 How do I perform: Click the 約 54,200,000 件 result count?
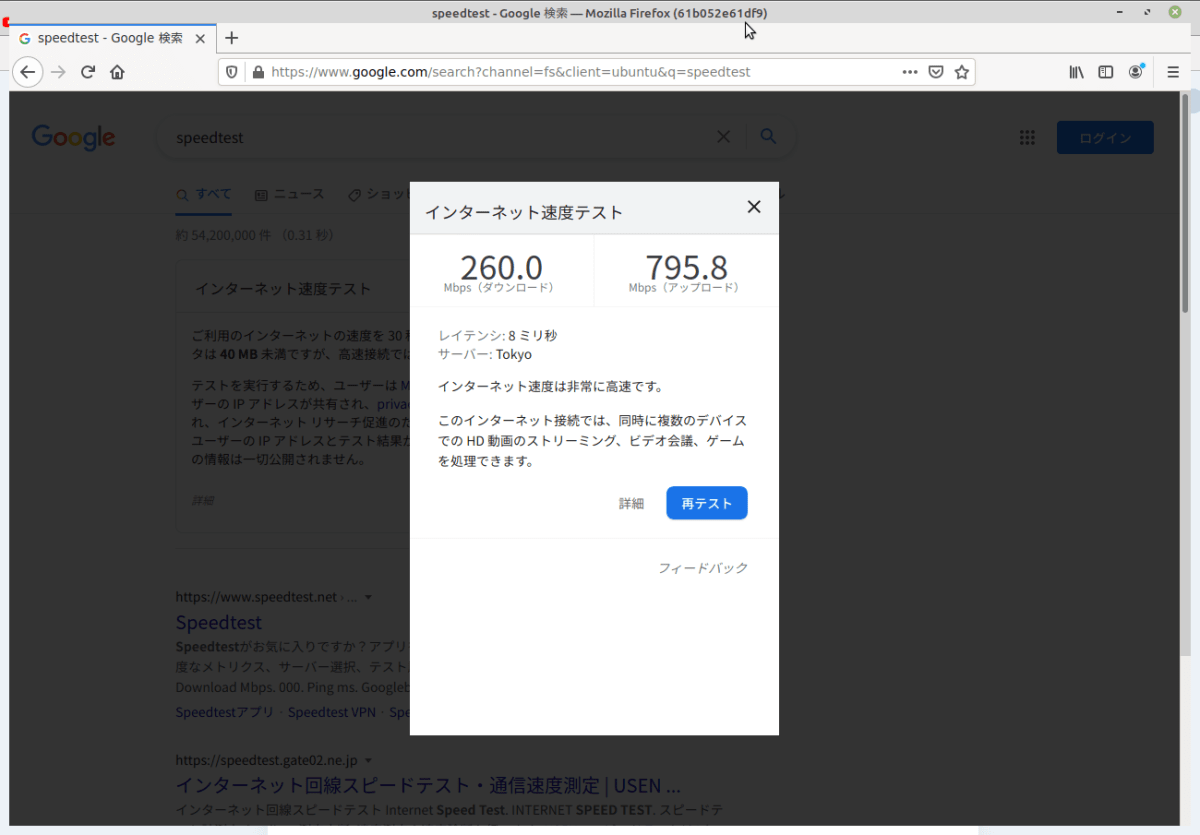coord(254,236)
